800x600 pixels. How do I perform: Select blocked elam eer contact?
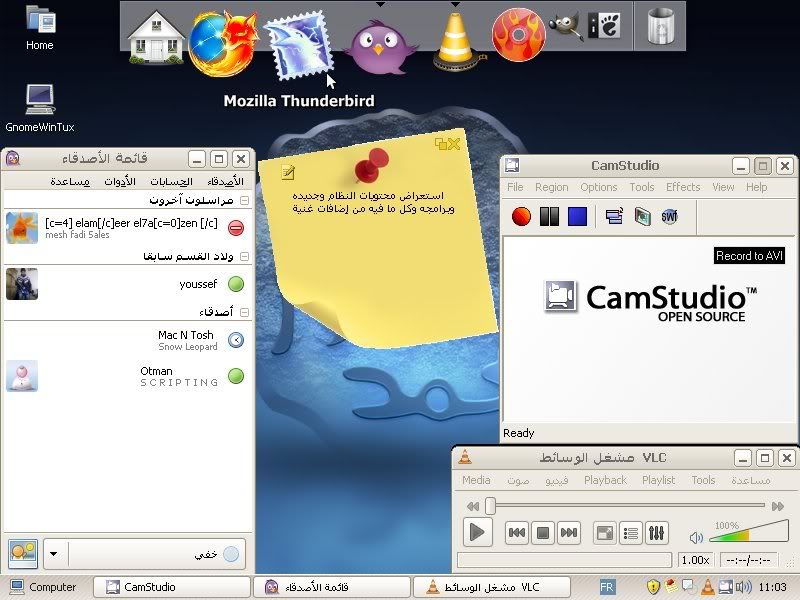[x=128, y=228]
